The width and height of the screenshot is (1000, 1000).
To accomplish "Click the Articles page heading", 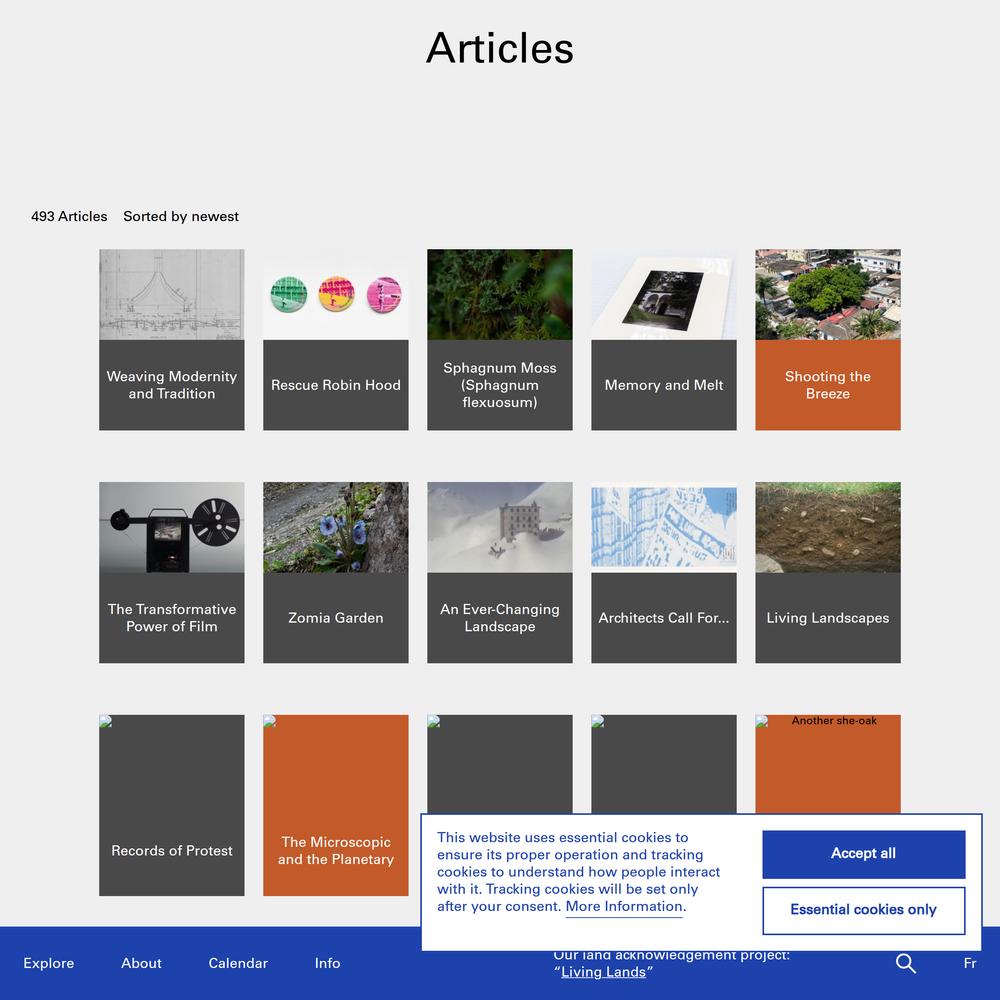I will (x=499, y=48).
